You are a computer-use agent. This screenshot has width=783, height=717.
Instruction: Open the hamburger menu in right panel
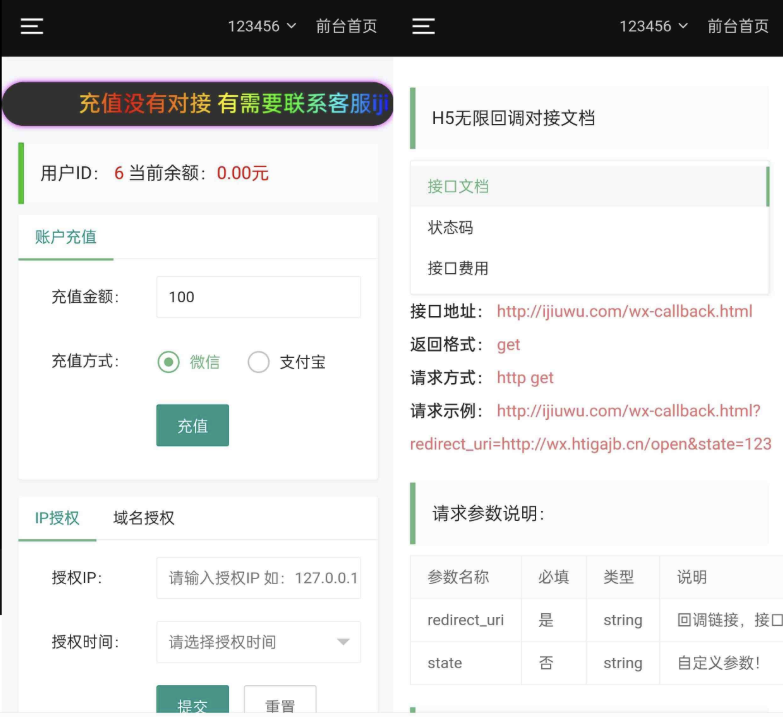point(424,27)
